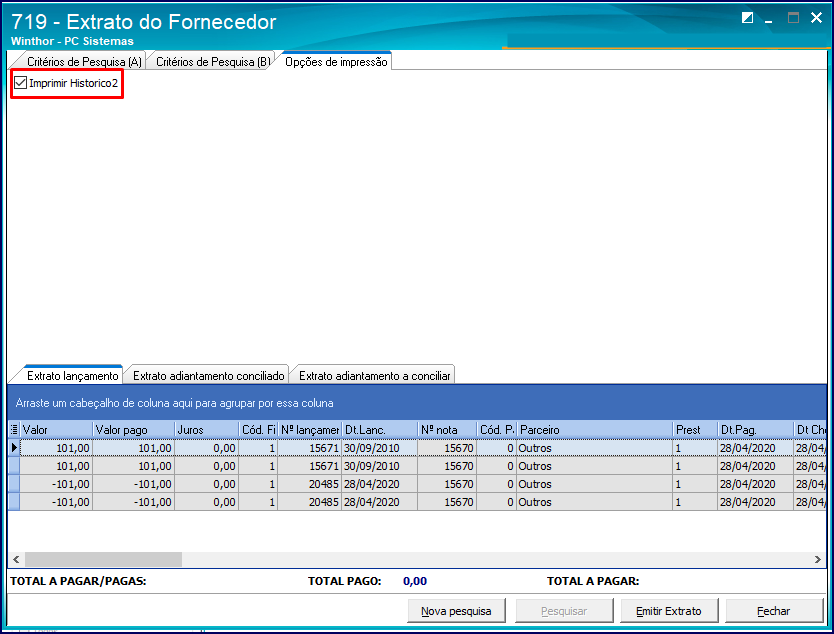Select the current-row indicator arrow of first row
Viewport: 834px width, 634px height.
[x=14, y=448]
